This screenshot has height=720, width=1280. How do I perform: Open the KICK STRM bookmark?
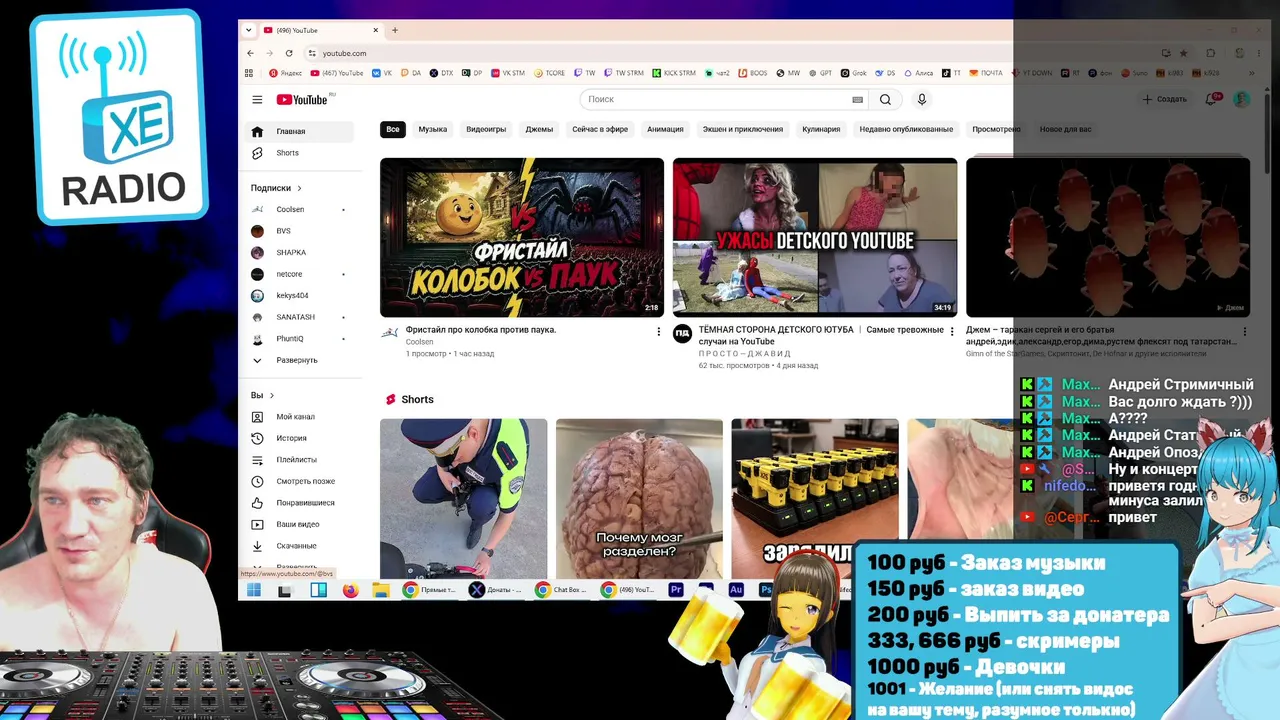click(674, 73)
